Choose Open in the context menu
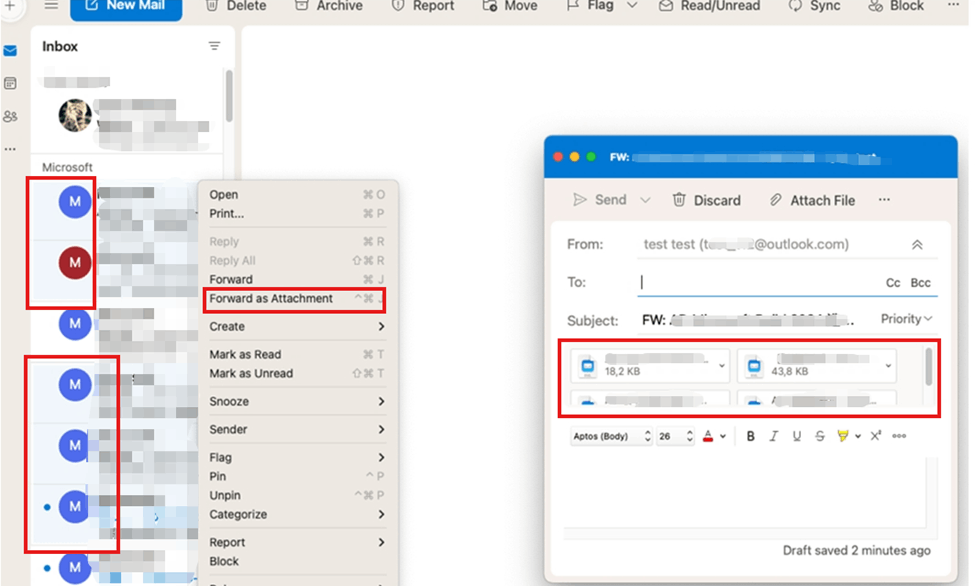Image resolution: width=975 pixels, height=586 pixels. click(x=297, y=195)
